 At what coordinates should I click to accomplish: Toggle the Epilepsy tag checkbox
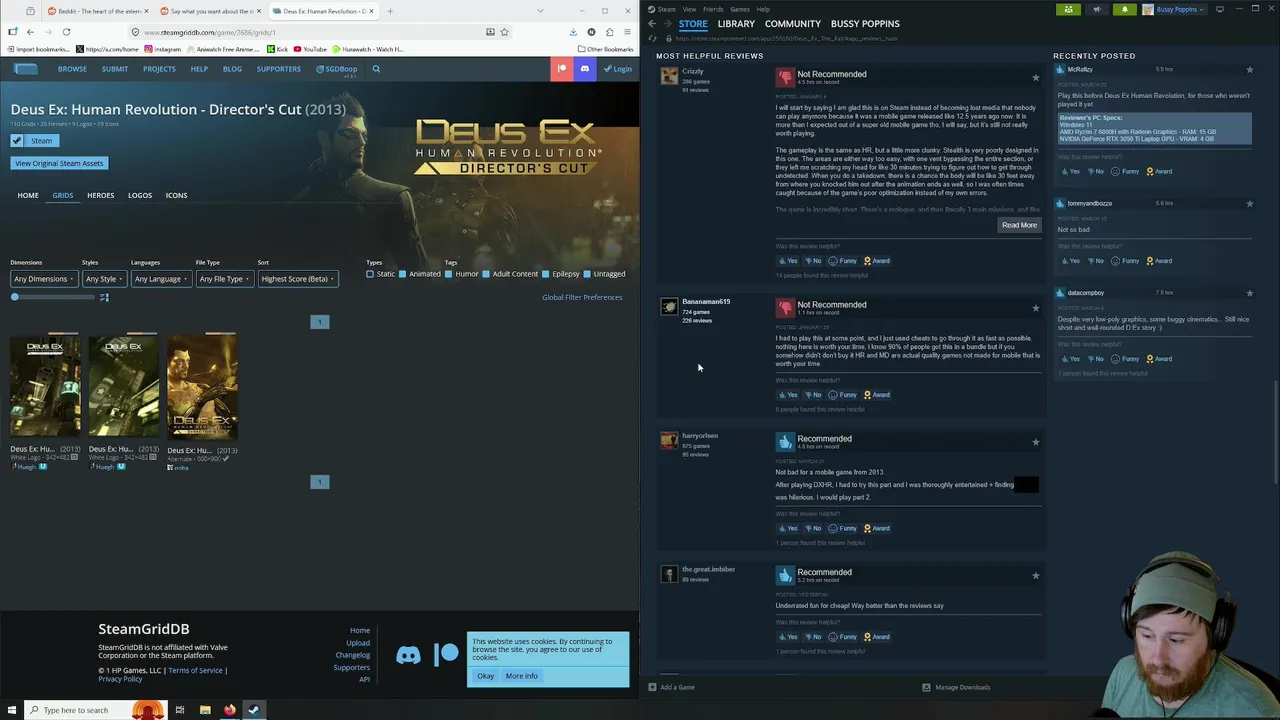(x=545, y=274)
